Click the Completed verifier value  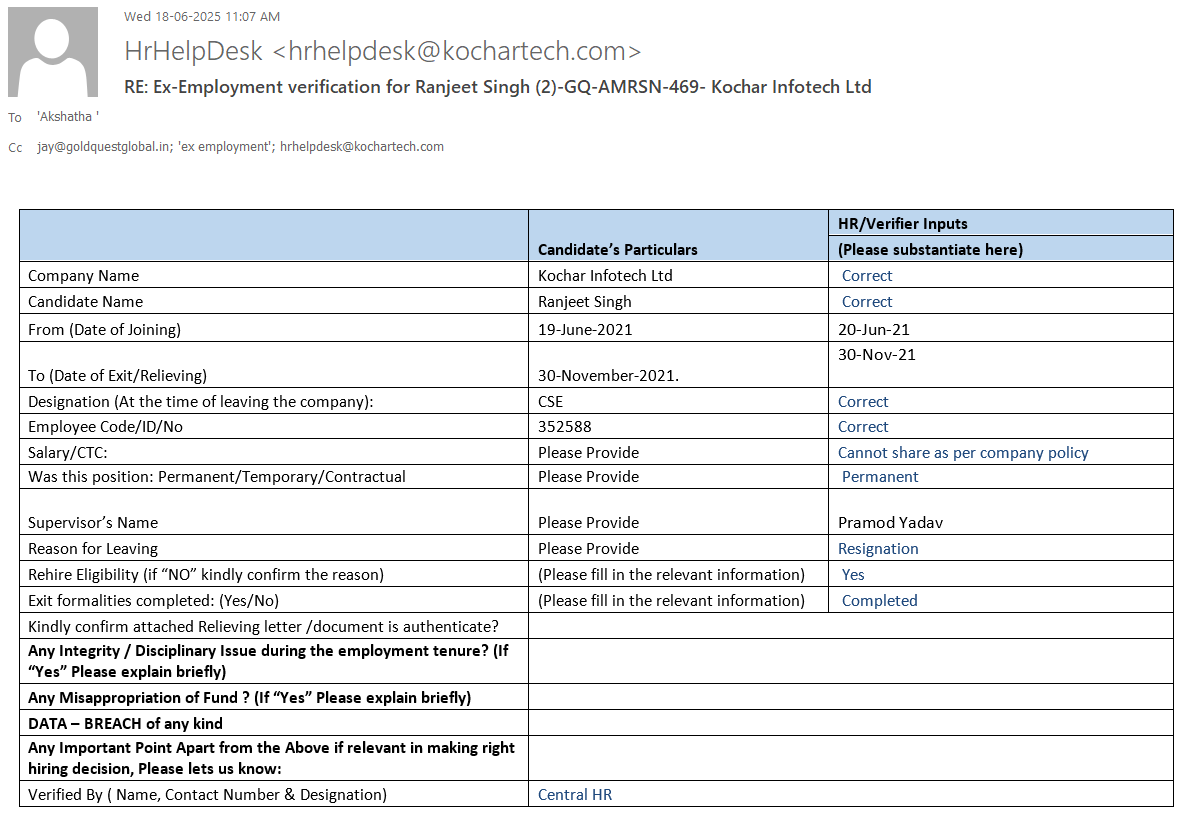pos(880,601)
